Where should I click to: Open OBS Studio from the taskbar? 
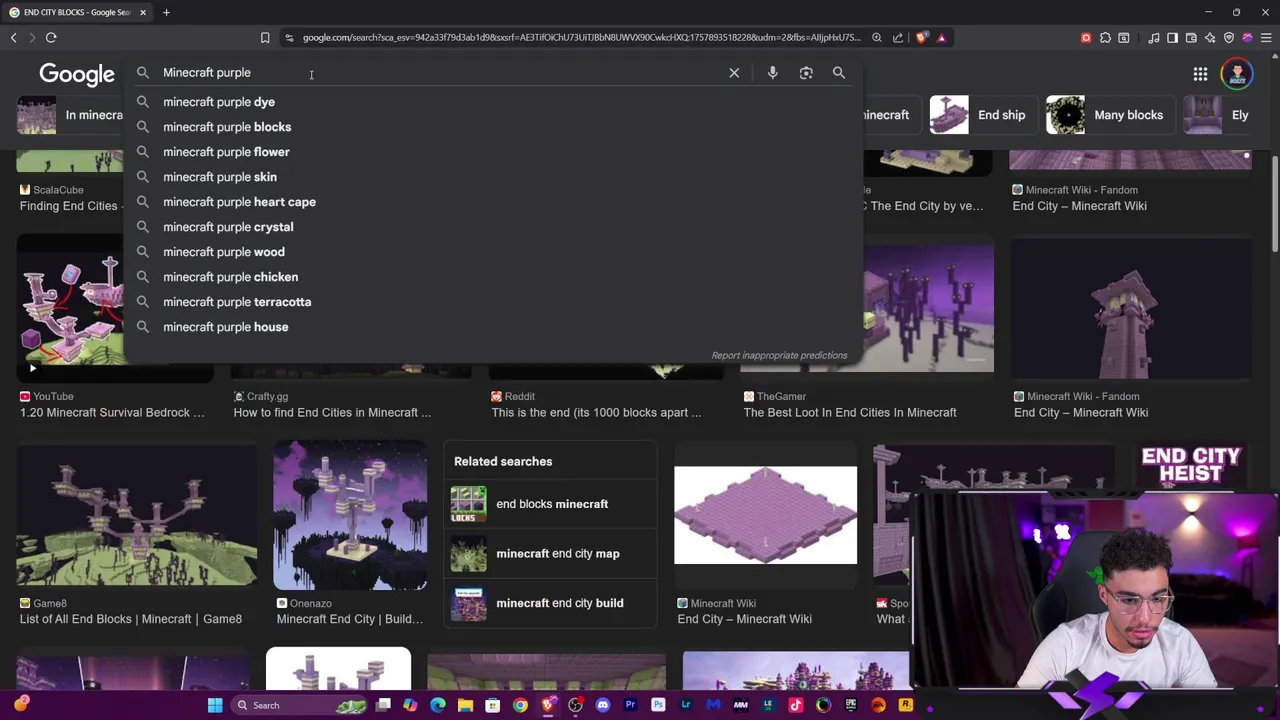(574, 705)
